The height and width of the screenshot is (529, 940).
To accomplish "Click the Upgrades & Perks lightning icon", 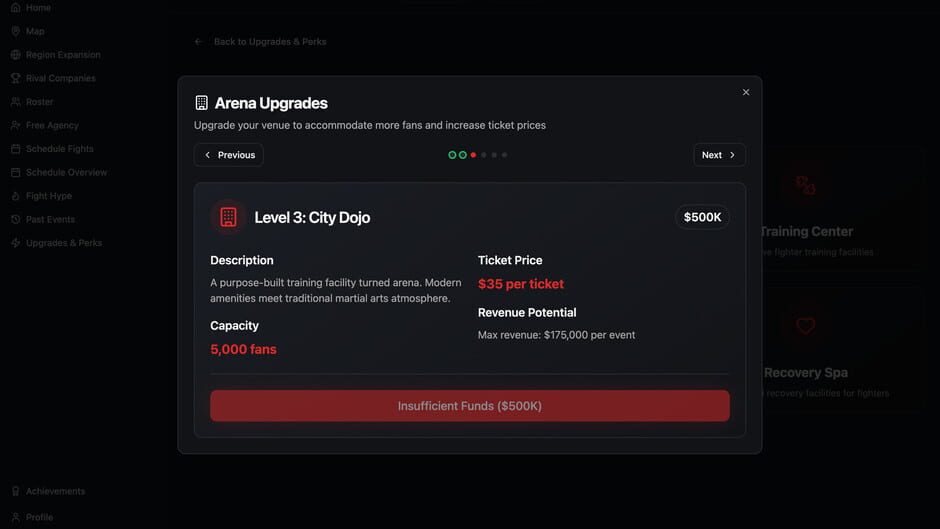I will (15, 243).
